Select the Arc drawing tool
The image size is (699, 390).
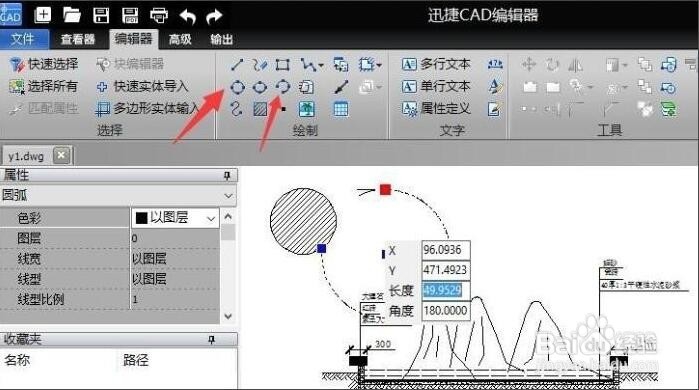283,86
